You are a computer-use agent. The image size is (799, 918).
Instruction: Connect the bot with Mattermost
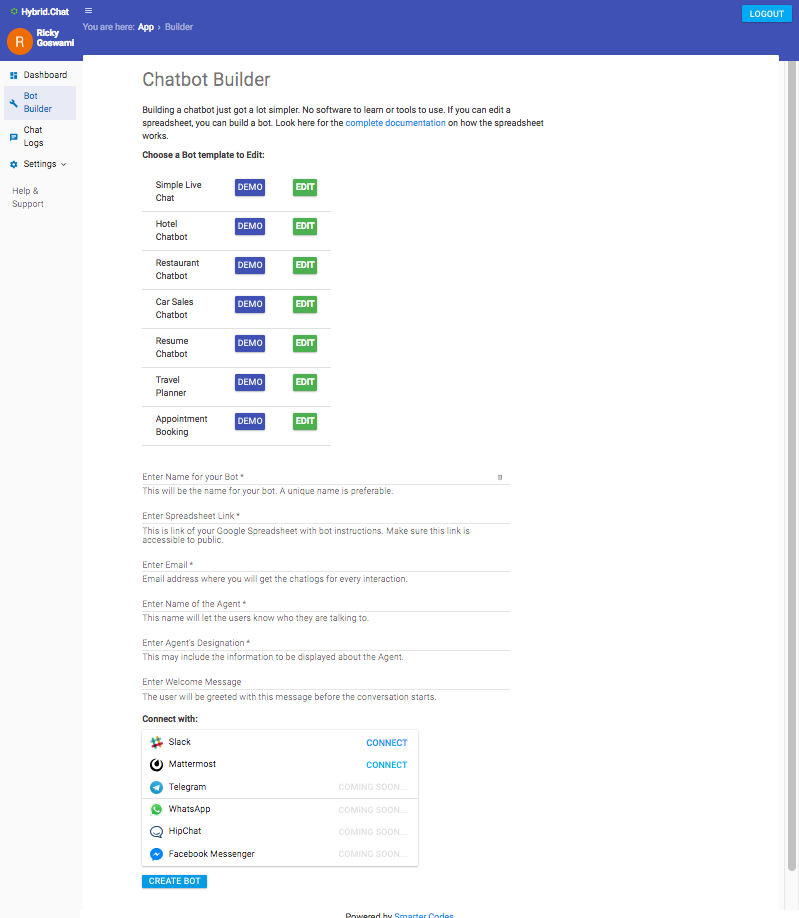386,765
